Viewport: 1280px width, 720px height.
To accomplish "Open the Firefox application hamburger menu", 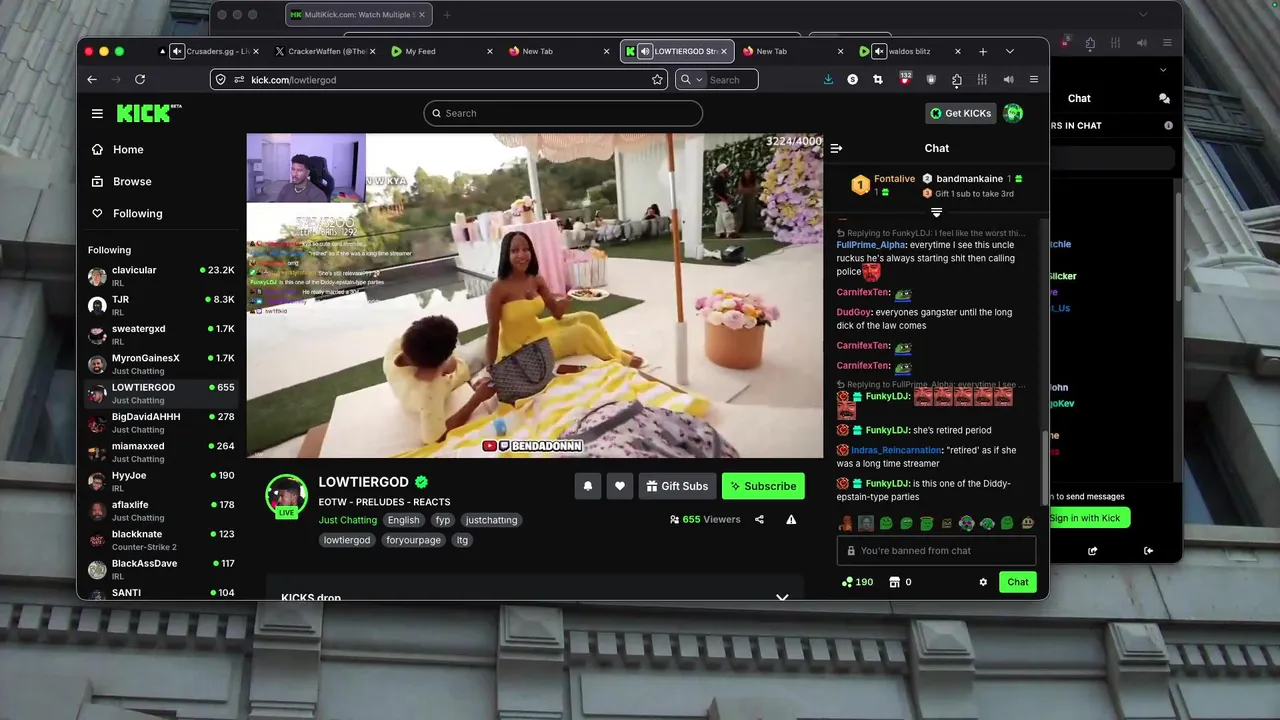I will pyautogui.click(x=1033, y=79).
